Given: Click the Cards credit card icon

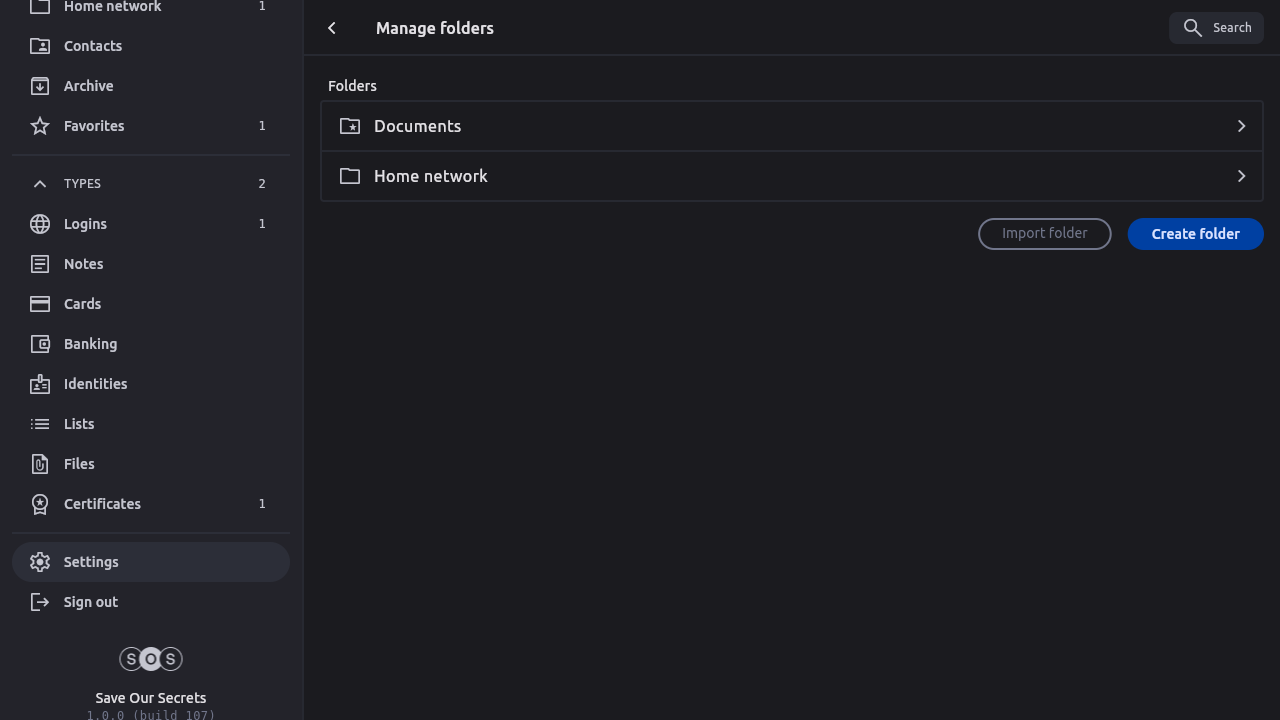Looking at the screenshot, I should (40, 304).
